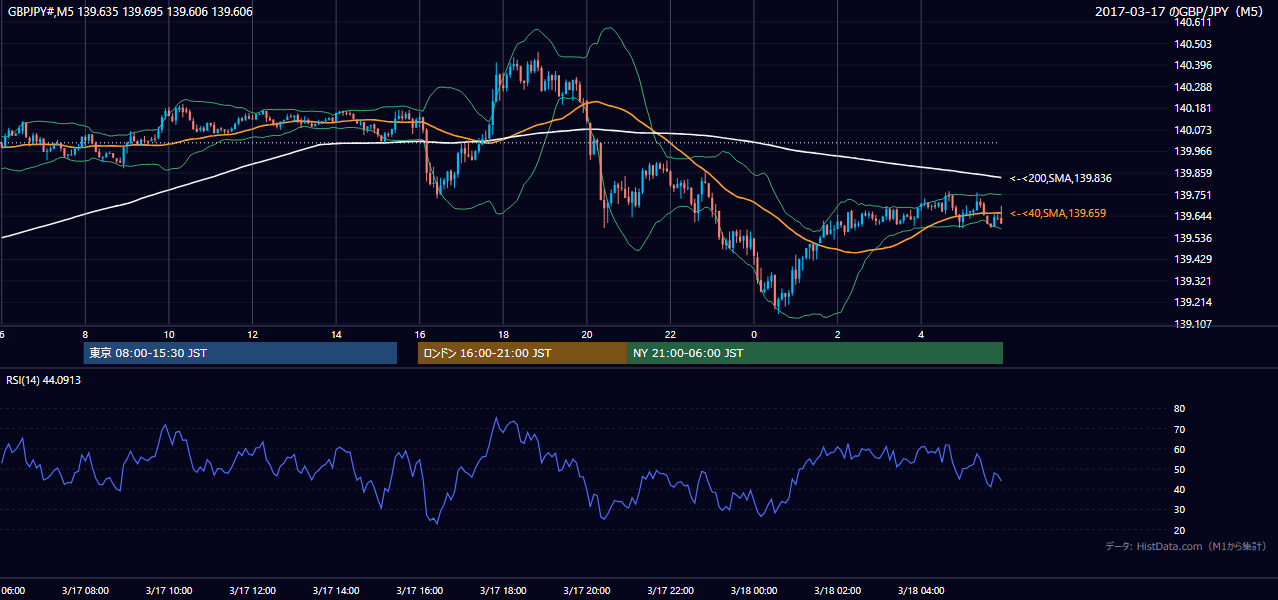
Task: Click RSI level 20 axis label
Action: [1179, 531]
